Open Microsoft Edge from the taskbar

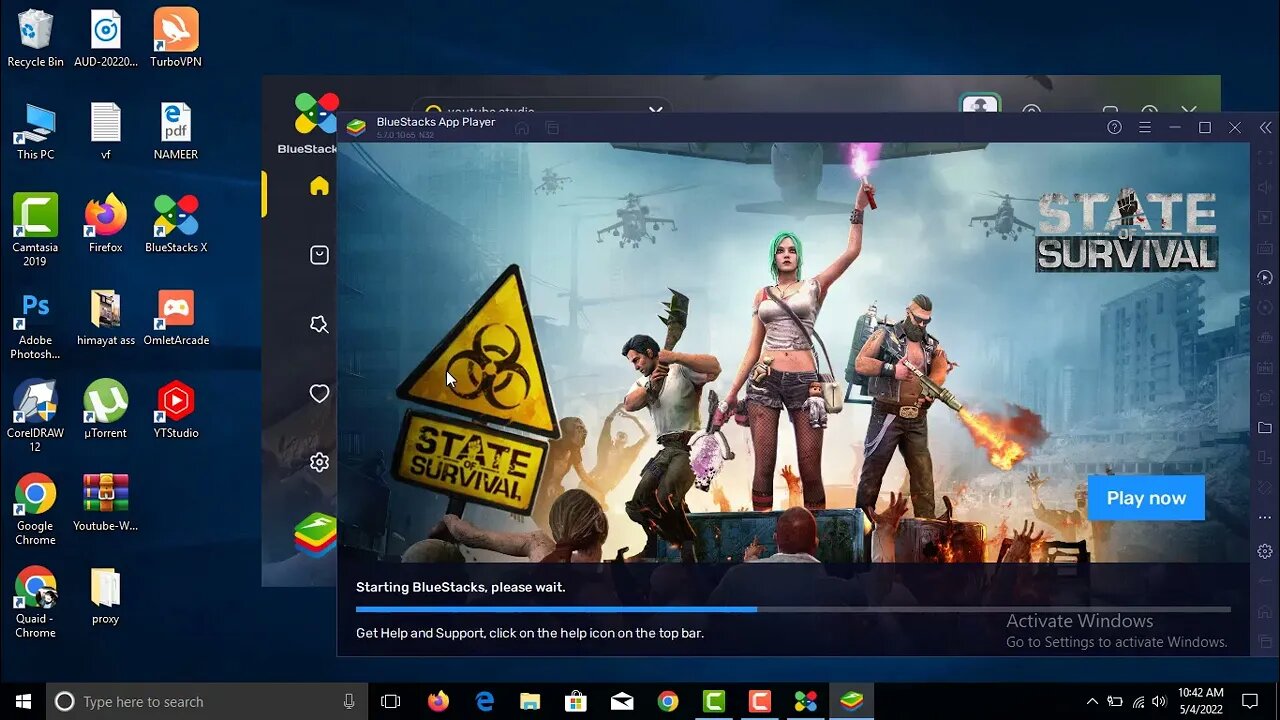484,702
